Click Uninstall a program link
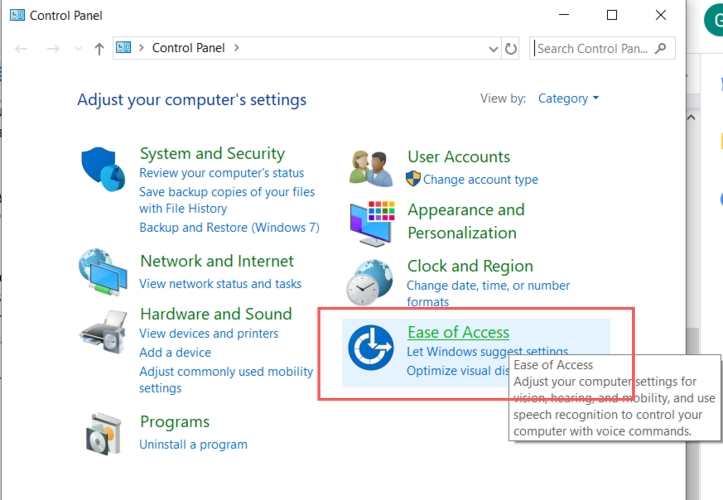Screen dimensions: 723x500 tap(193, 444)
